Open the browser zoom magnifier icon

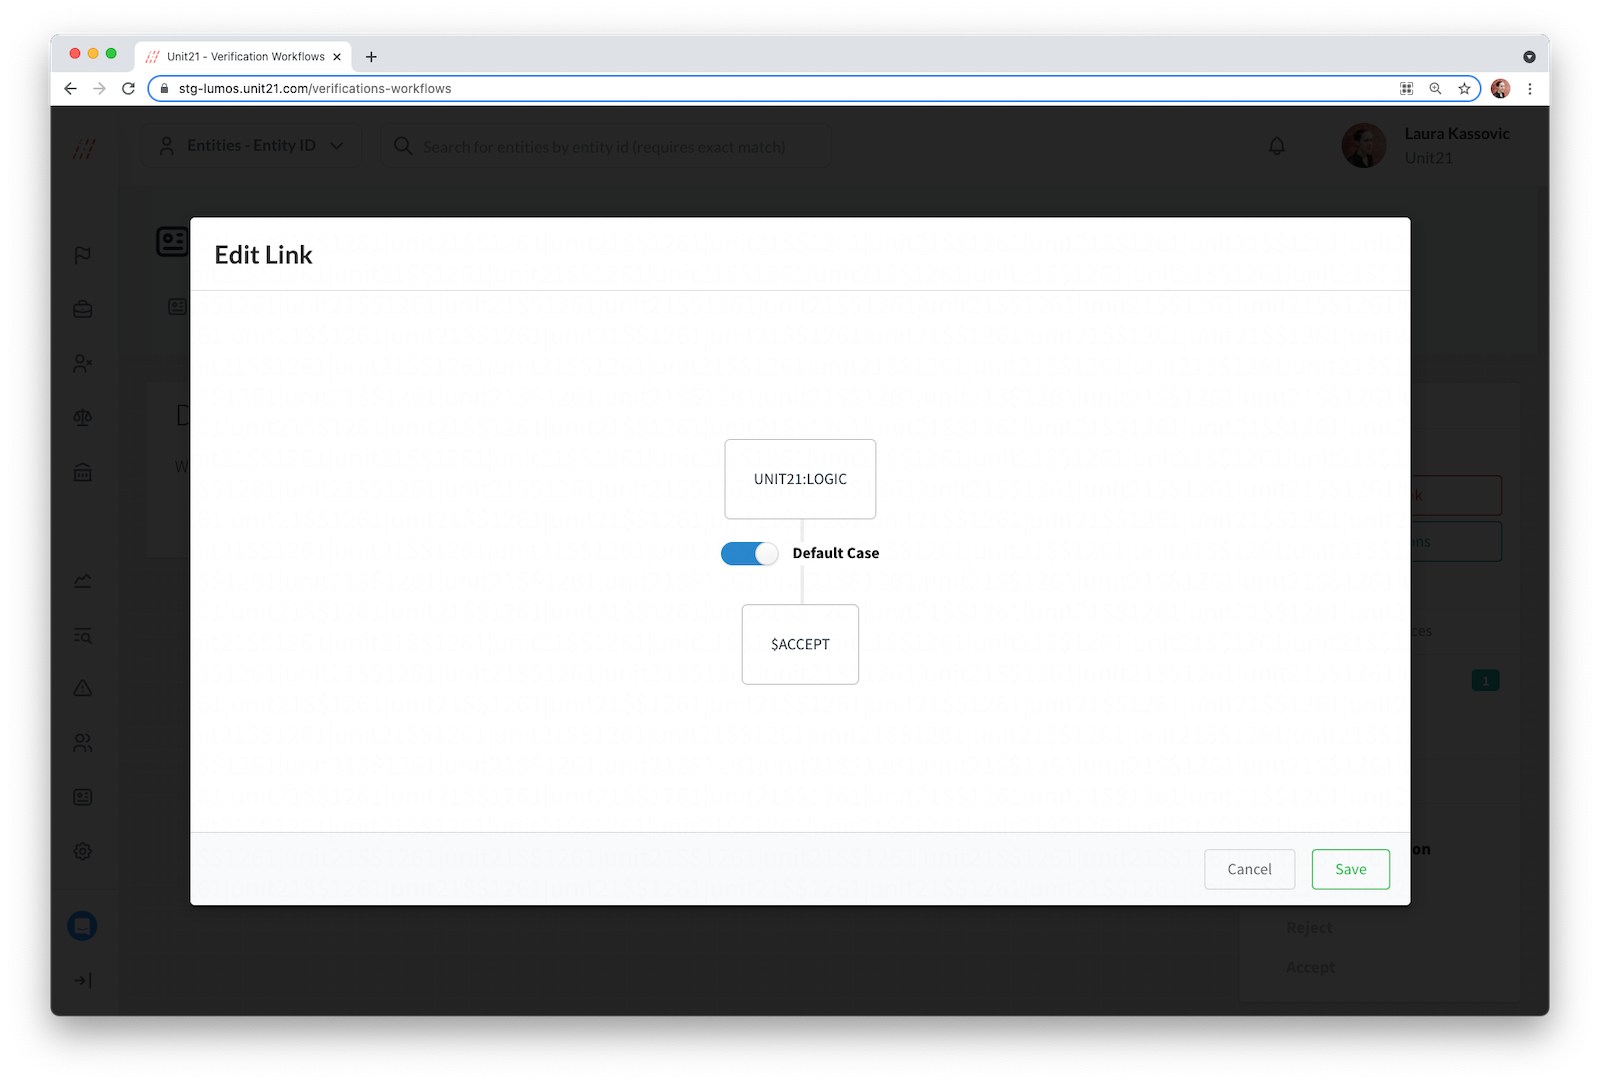[1435, 88]
